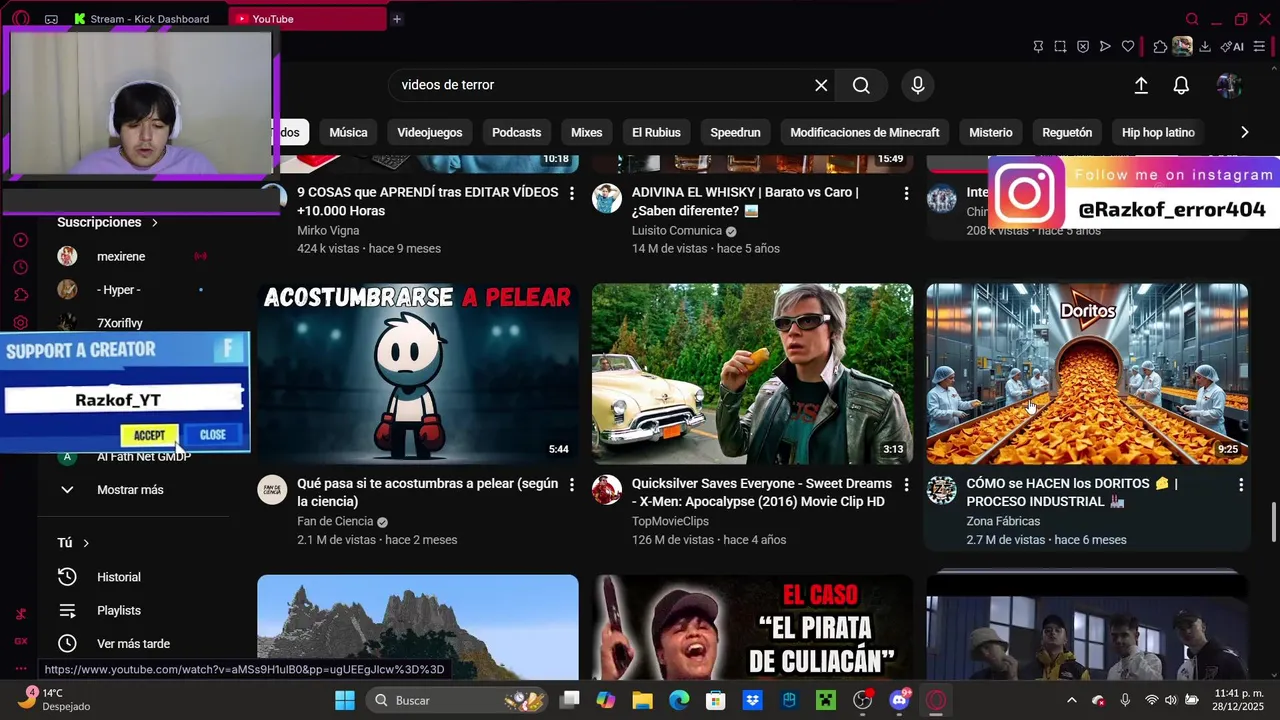This screenshot has width=1280, height=720.
Task: Open more options for the DORITOS video
Action: point(1241,484)
